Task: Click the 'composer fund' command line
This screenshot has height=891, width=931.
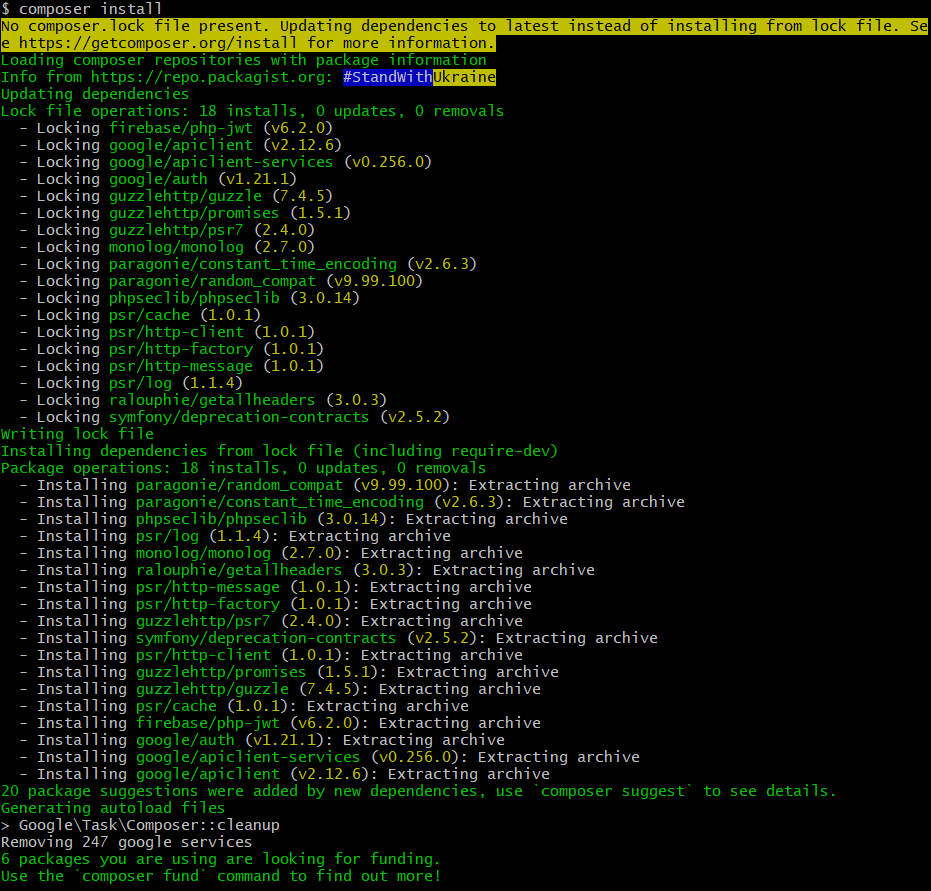Action: (x=221, y=877)
